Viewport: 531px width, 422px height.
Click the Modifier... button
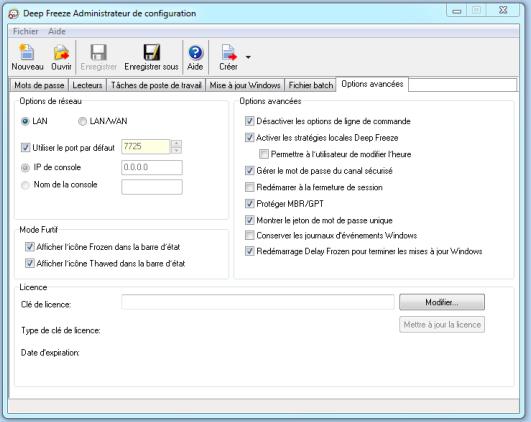[442, 302]
